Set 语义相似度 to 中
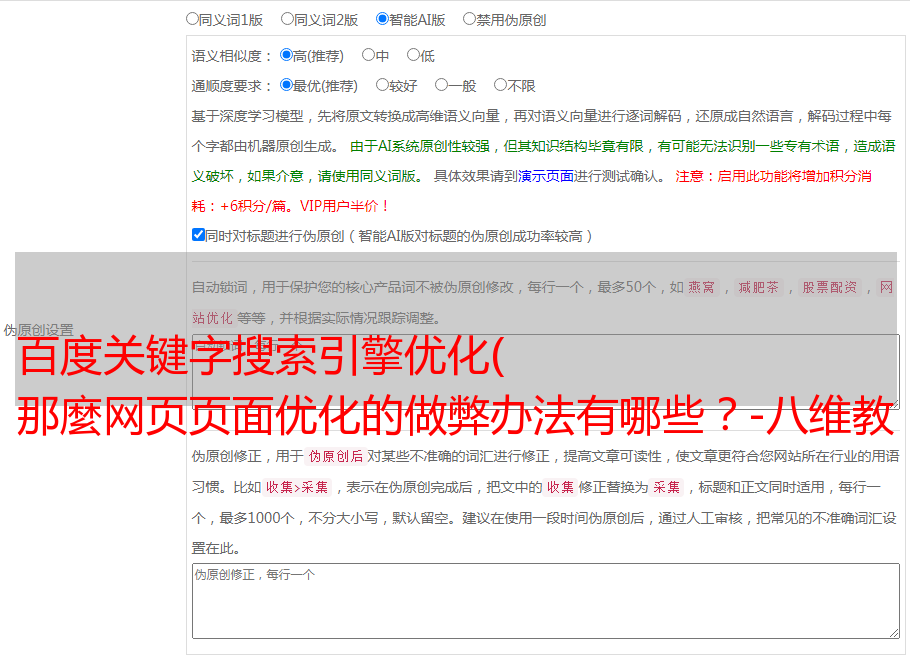Image resolution: width=911 pixels, height=658 pixels. click(368, 55)
